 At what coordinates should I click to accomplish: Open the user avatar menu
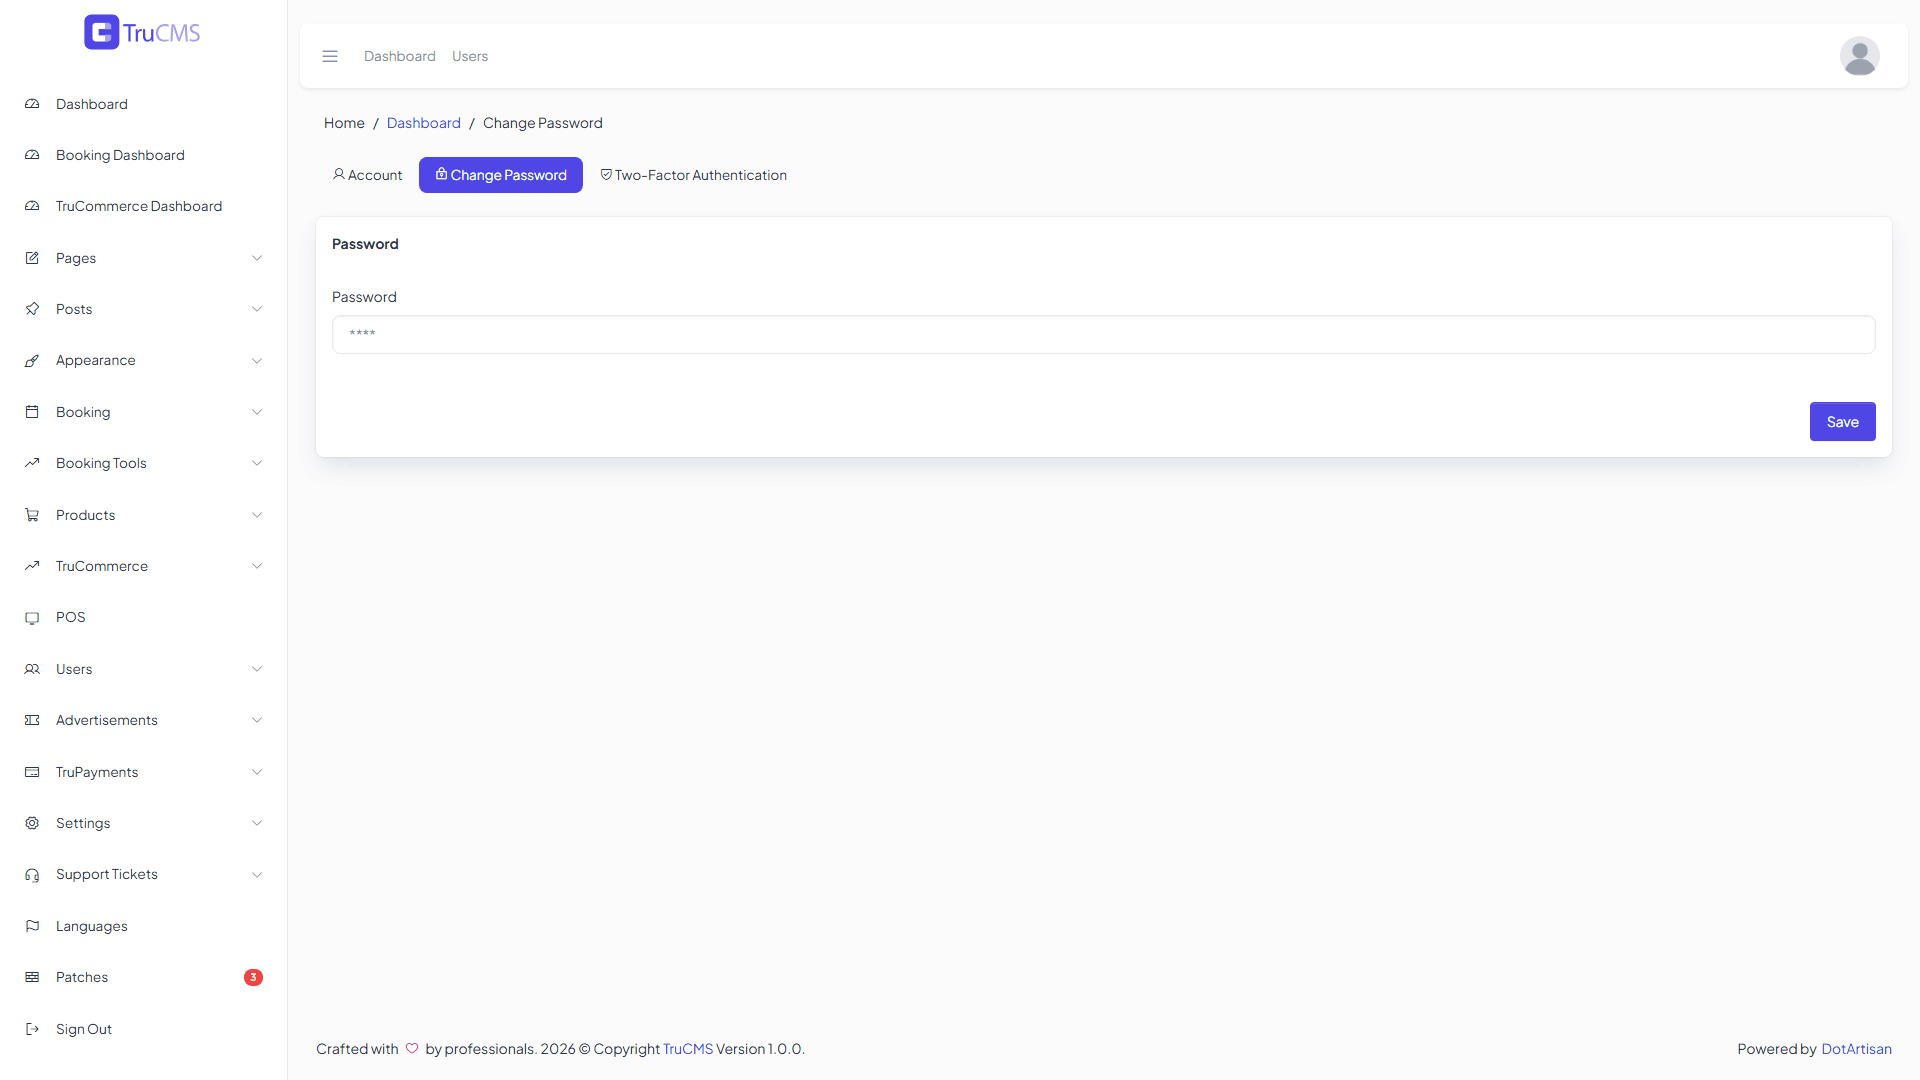coord(1859,56)
